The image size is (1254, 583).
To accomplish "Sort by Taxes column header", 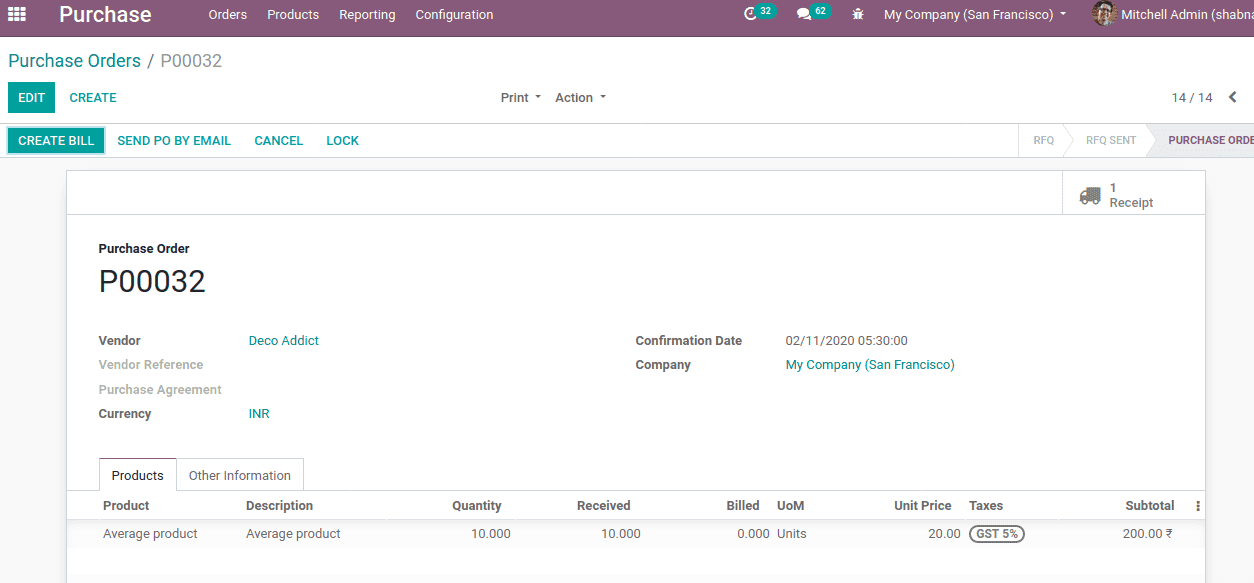I will point(986,506).
